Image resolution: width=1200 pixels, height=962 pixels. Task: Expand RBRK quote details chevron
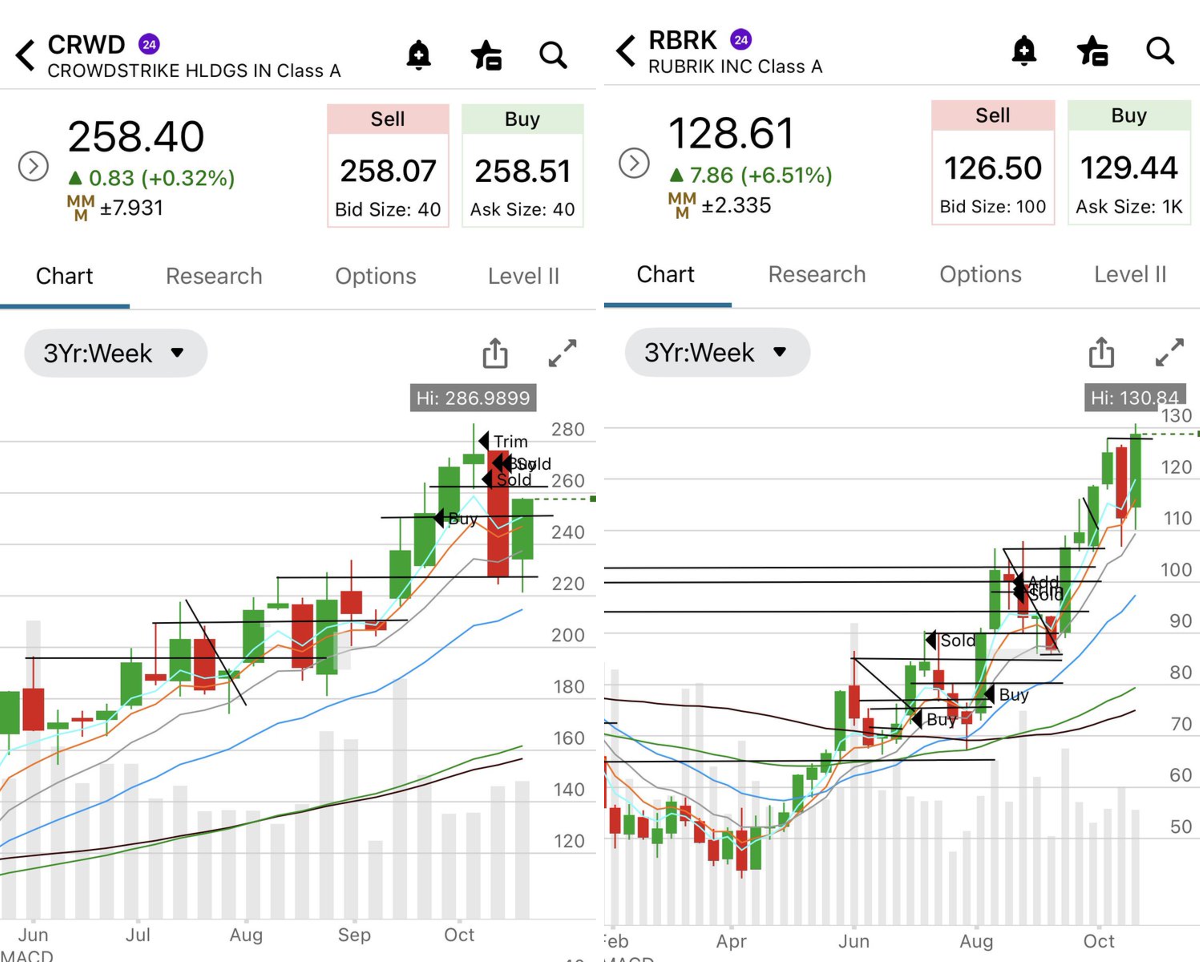tap(634, 162)
